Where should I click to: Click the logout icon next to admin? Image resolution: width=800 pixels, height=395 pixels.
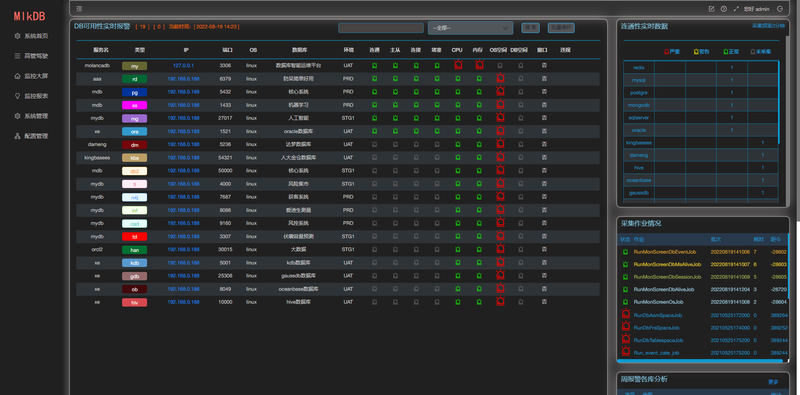tap(780, 9)
